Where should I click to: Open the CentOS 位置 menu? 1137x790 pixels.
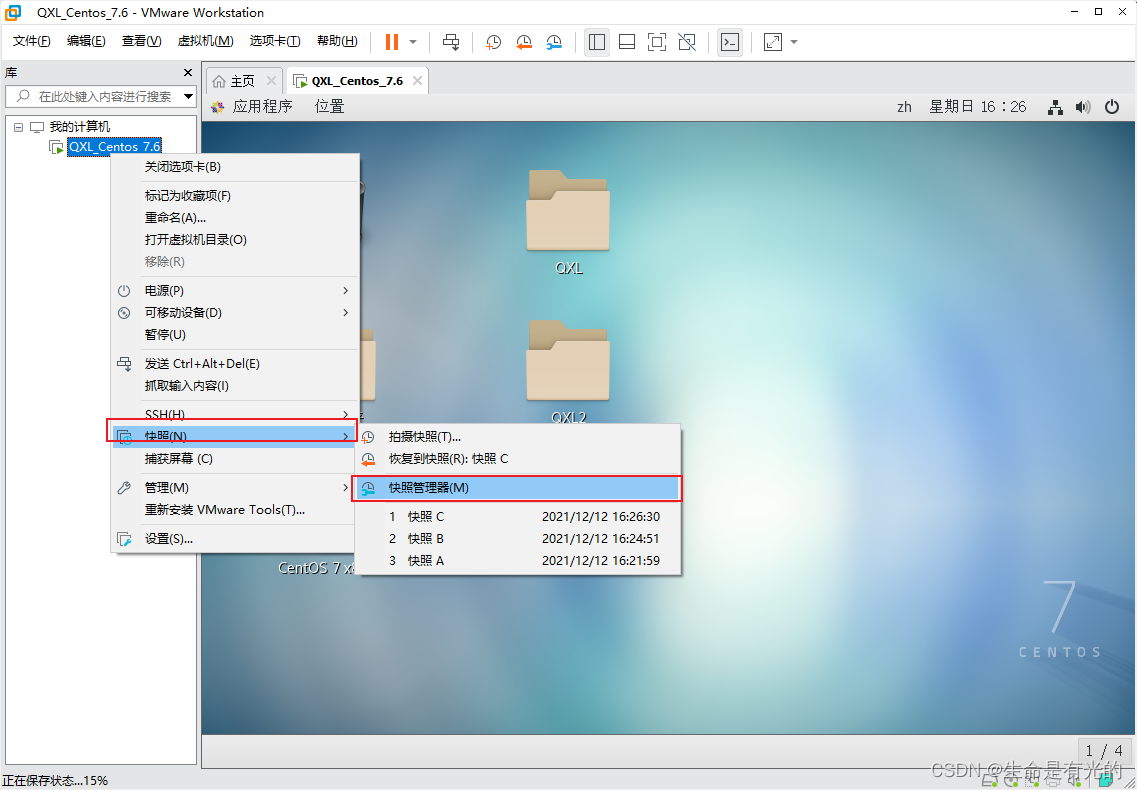329,107
